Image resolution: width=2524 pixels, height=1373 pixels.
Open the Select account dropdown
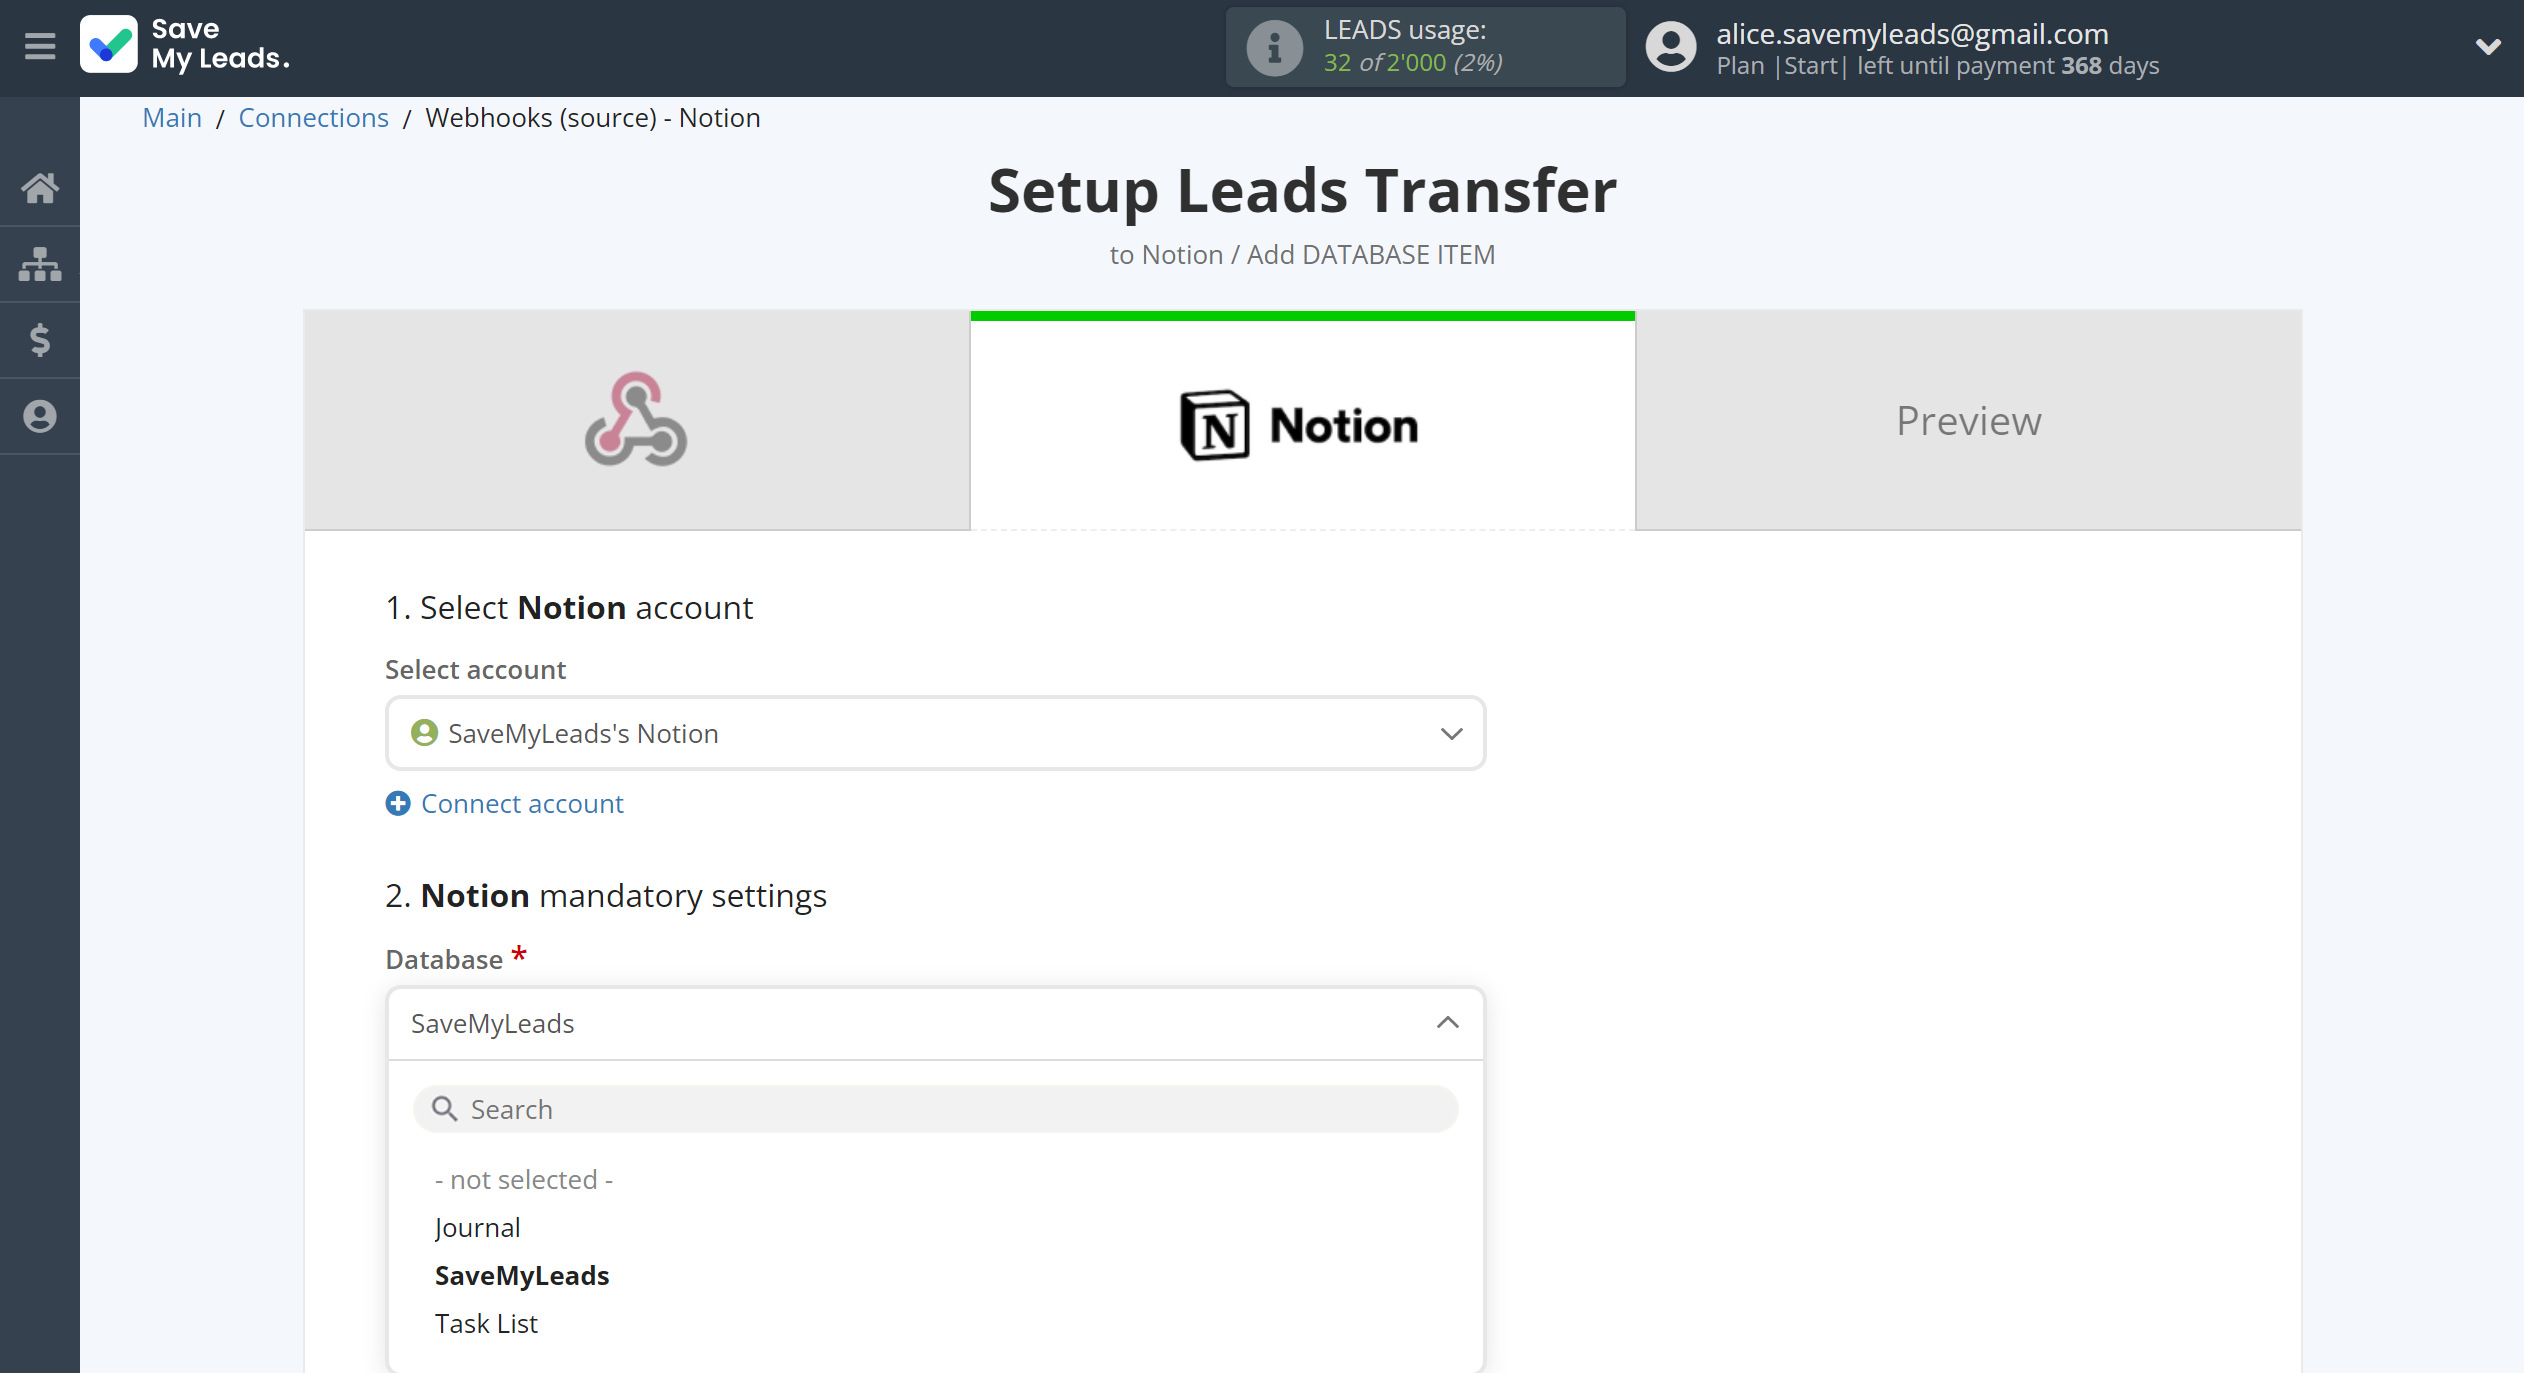click(935, 733)
